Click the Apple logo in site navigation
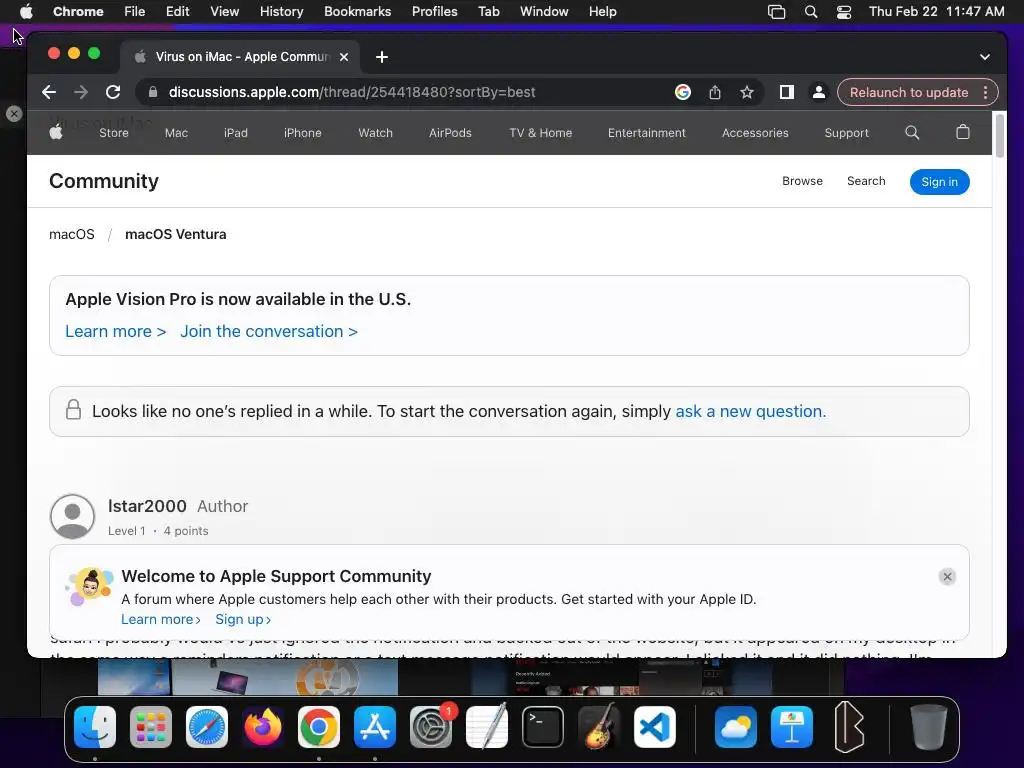The width and height of the screenshot is (1024, 768). (x=56, y=133)
